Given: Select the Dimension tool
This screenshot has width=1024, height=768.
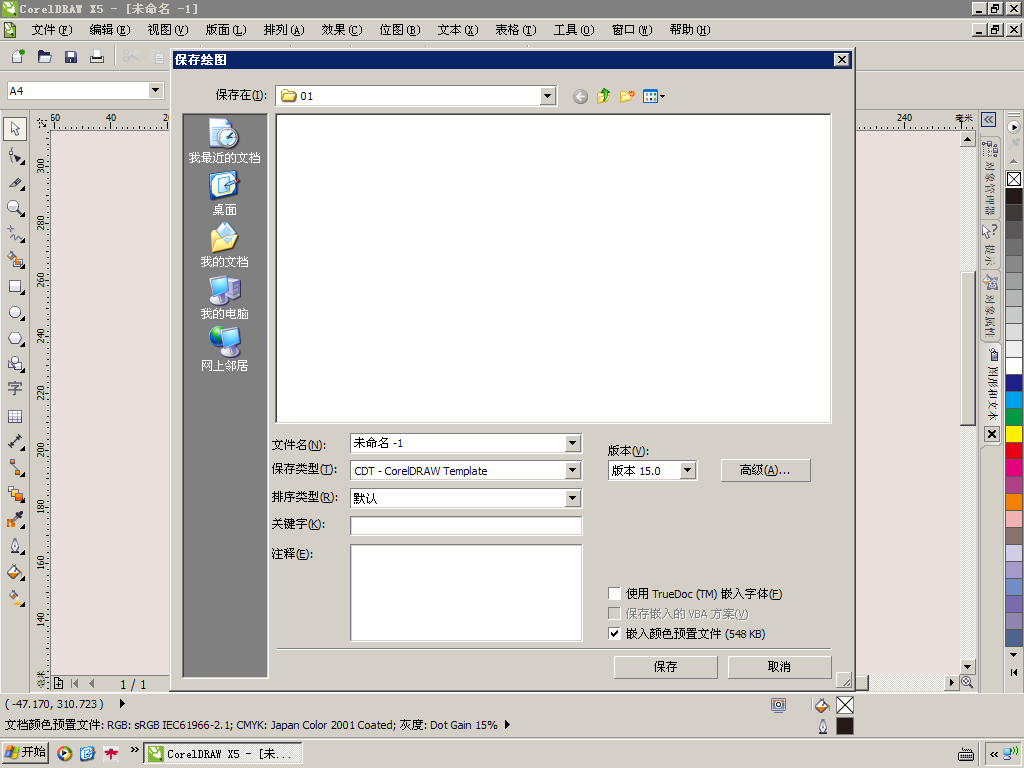Looking at the screenshot, I should pos(15,442).
